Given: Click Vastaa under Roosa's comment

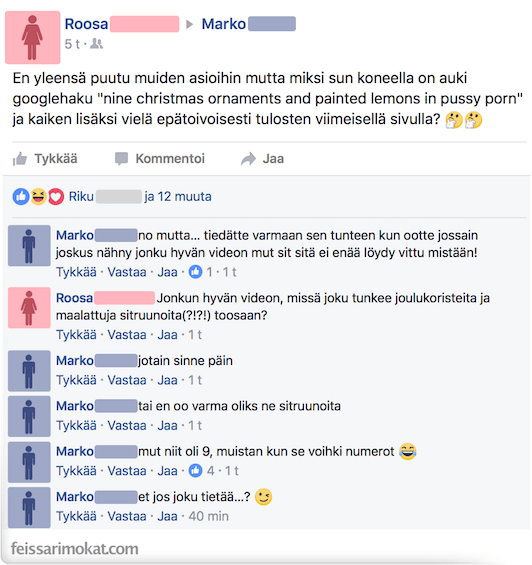Looking at the screenshot, I should coord(127,335).
